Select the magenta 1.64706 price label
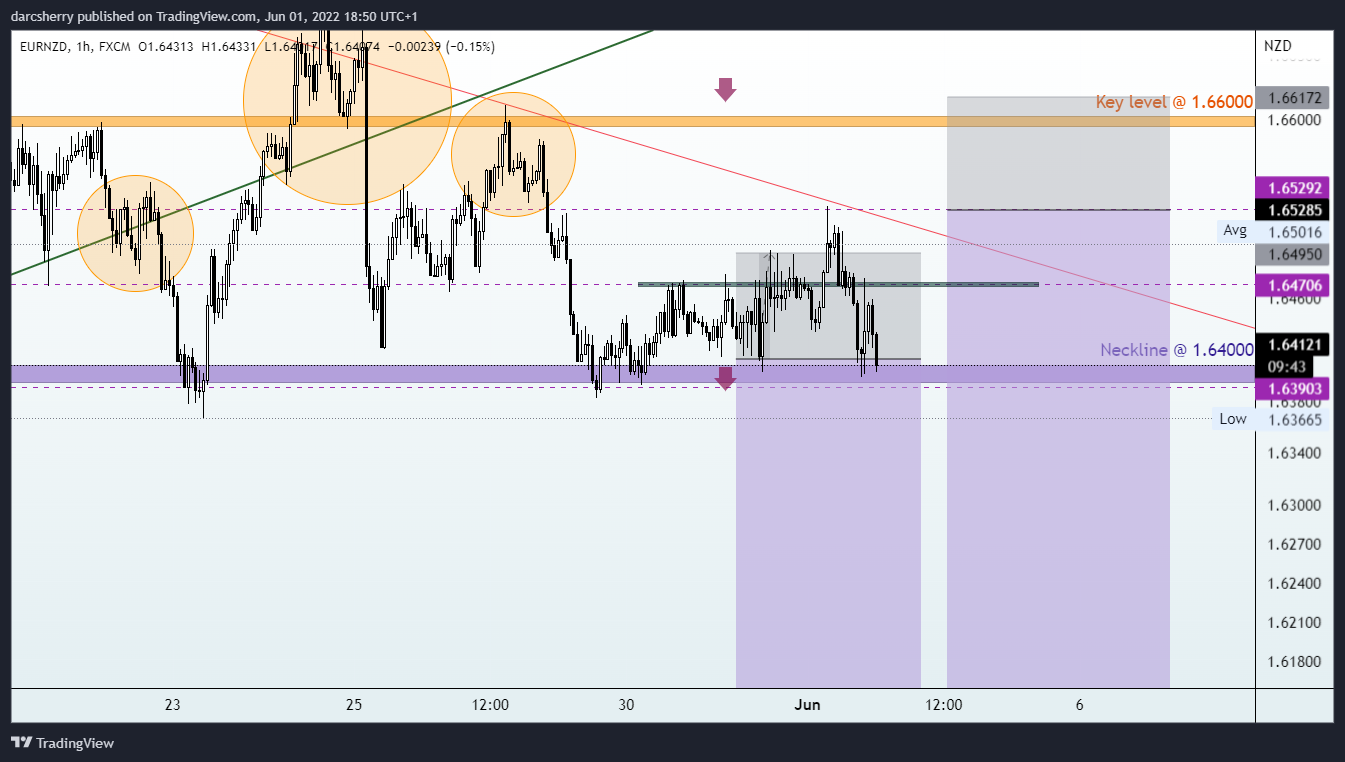 point(1293,285)
